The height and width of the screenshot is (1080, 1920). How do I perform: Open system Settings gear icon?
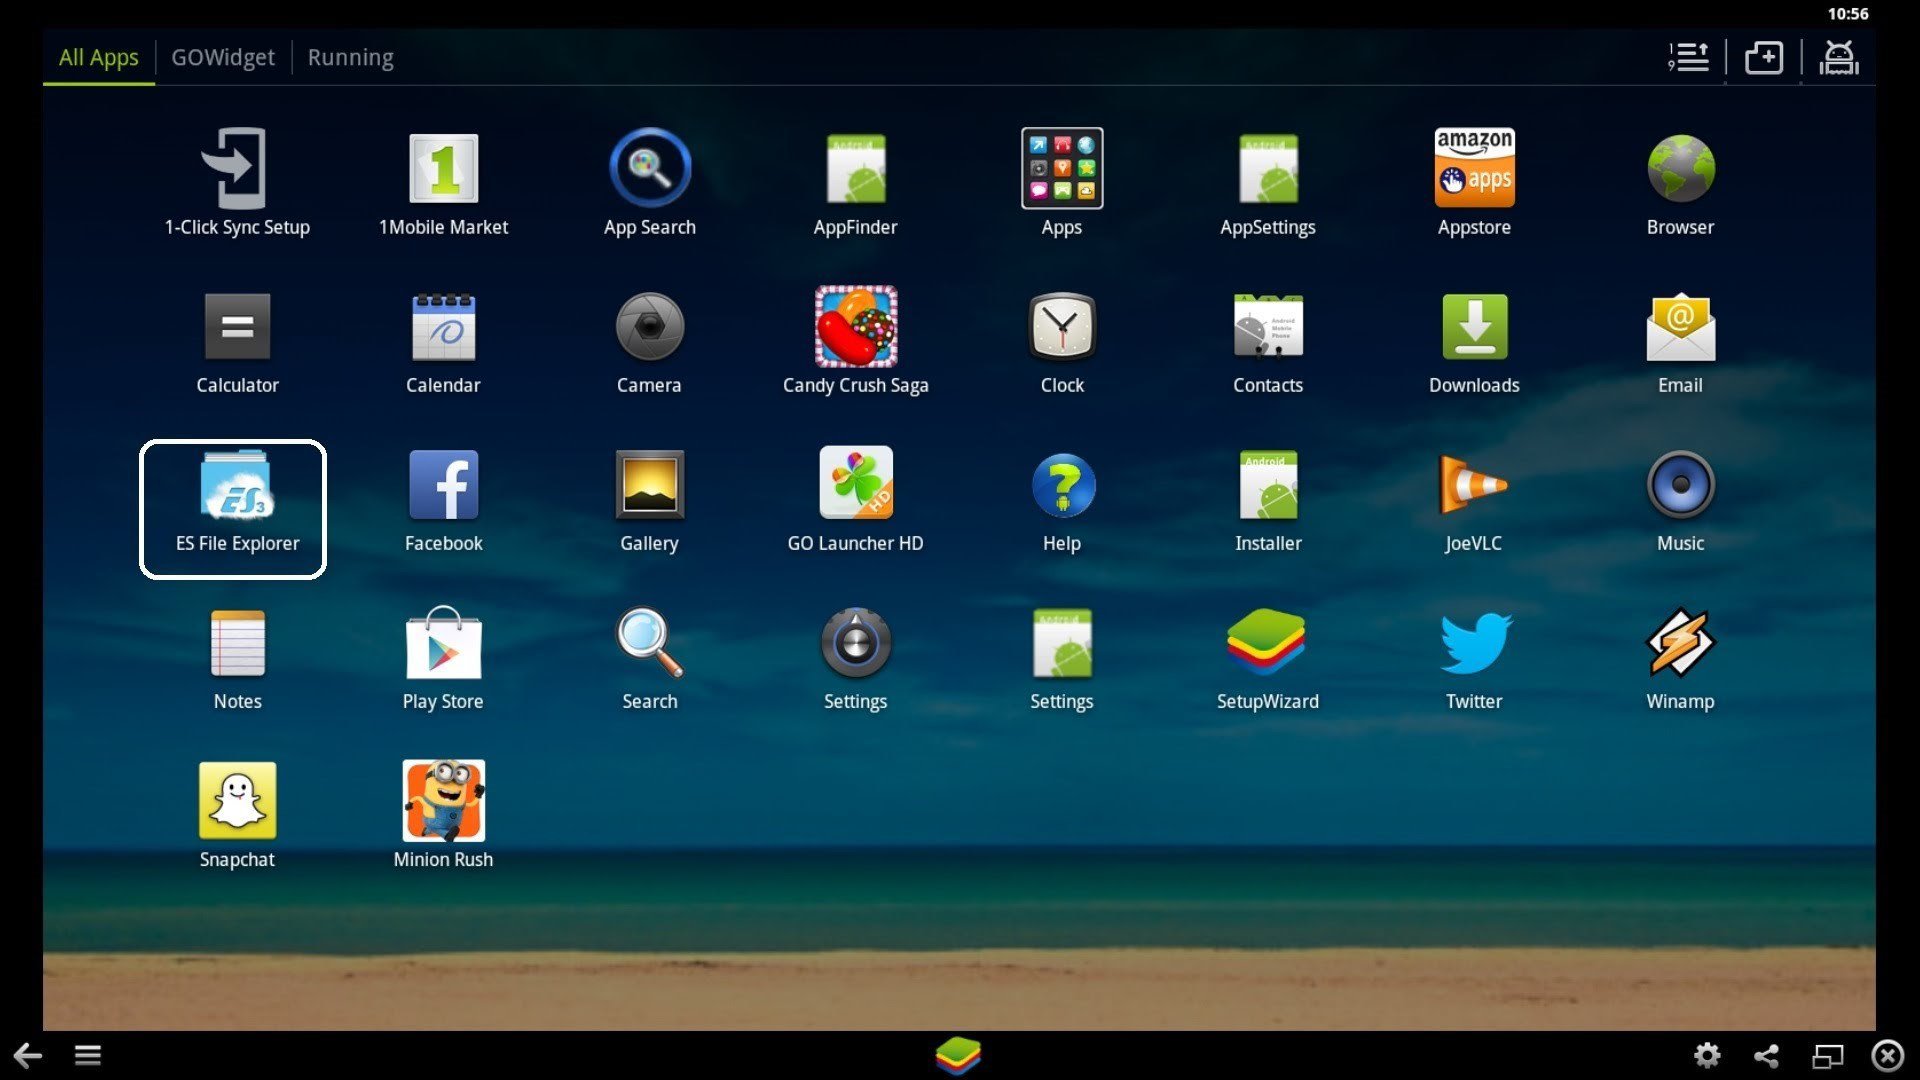pyautogui.click(x=1710, y=1055)
